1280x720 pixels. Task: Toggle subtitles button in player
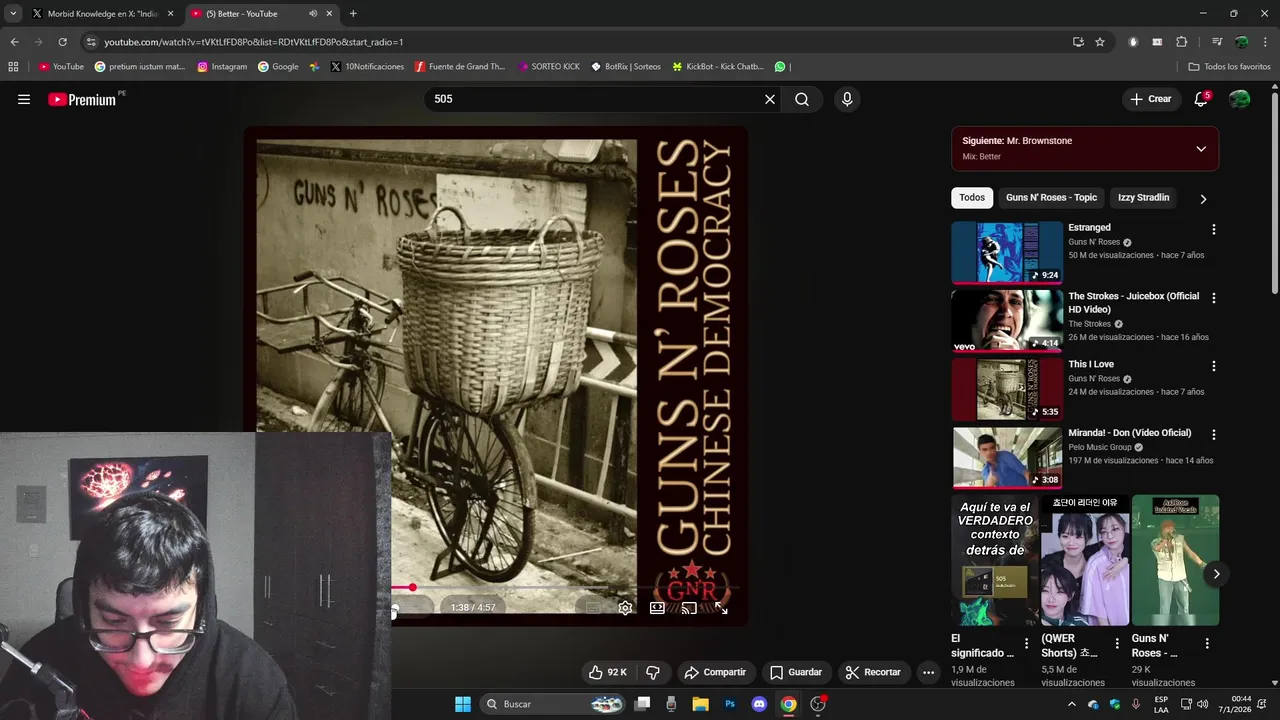pyautogui.click(x=593, y=607)
